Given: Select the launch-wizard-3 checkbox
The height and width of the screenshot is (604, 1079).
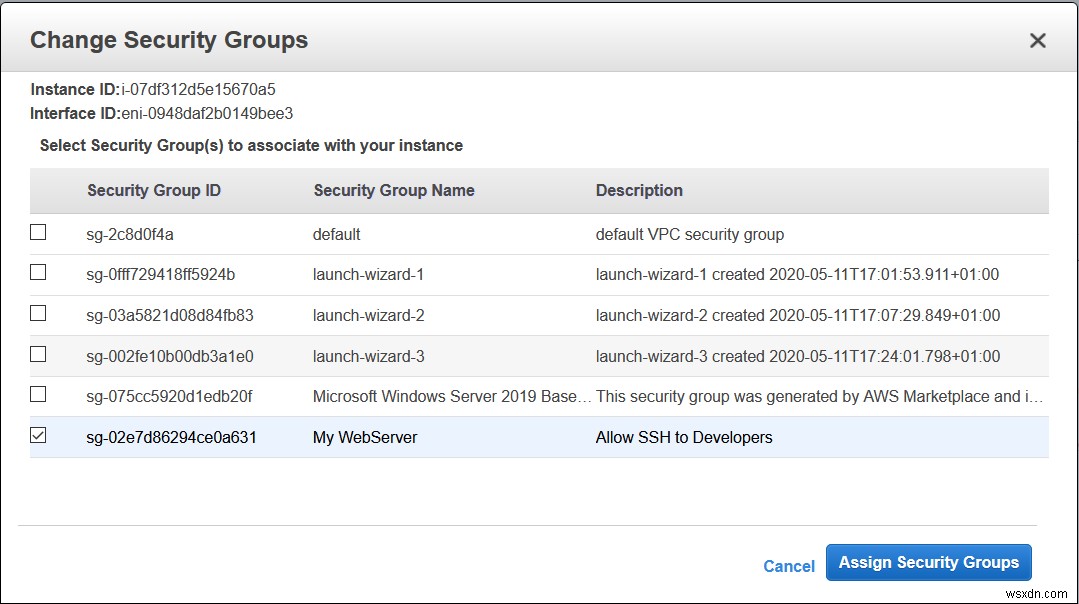Looking at the screenshot, I should pos(38,354).
